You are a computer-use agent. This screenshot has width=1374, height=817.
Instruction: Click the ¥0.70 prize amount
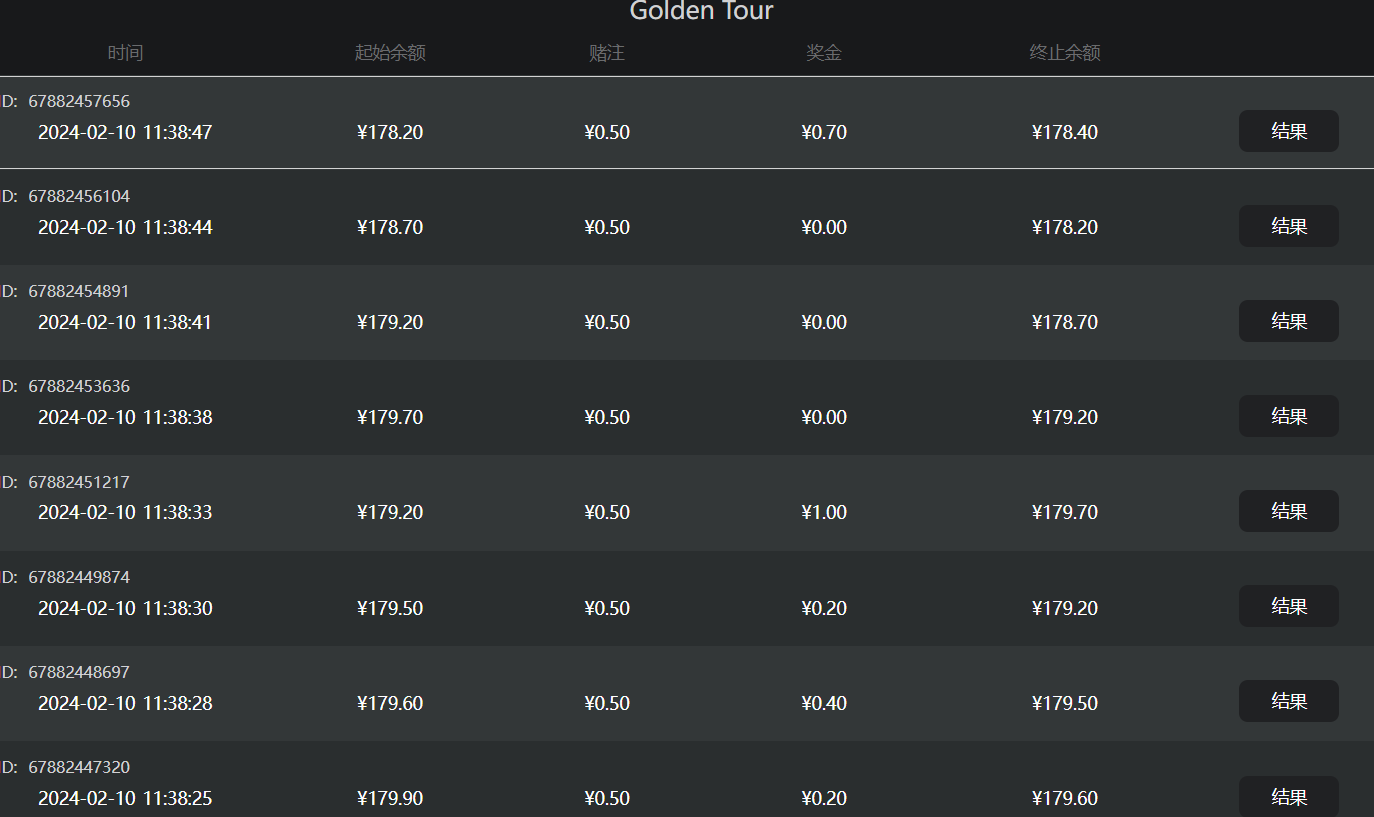pyautogui.click(x=824, y=132)
